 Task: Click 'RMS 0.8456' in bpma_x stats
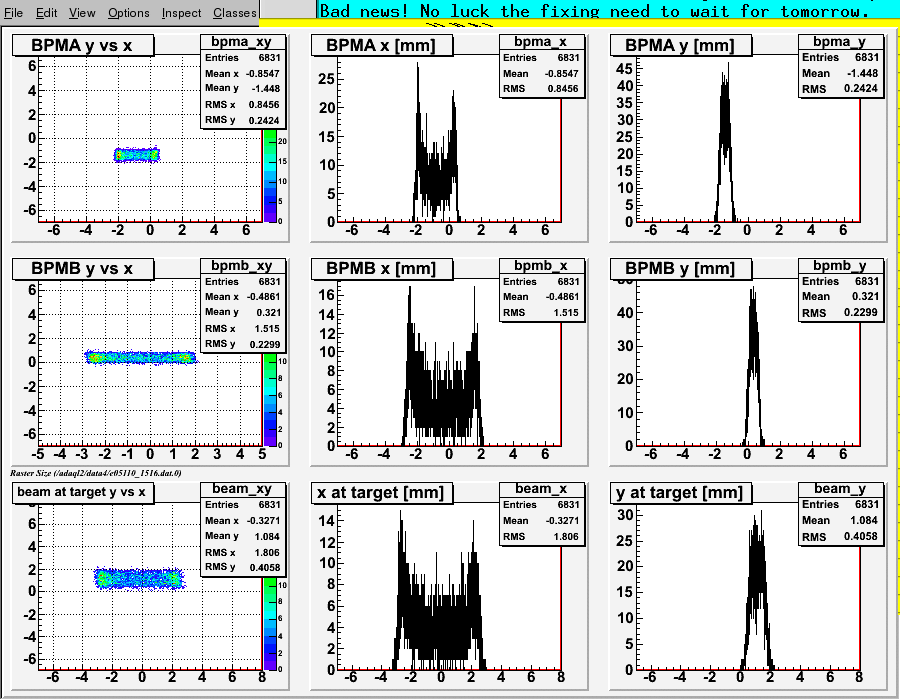click(541, 88)
